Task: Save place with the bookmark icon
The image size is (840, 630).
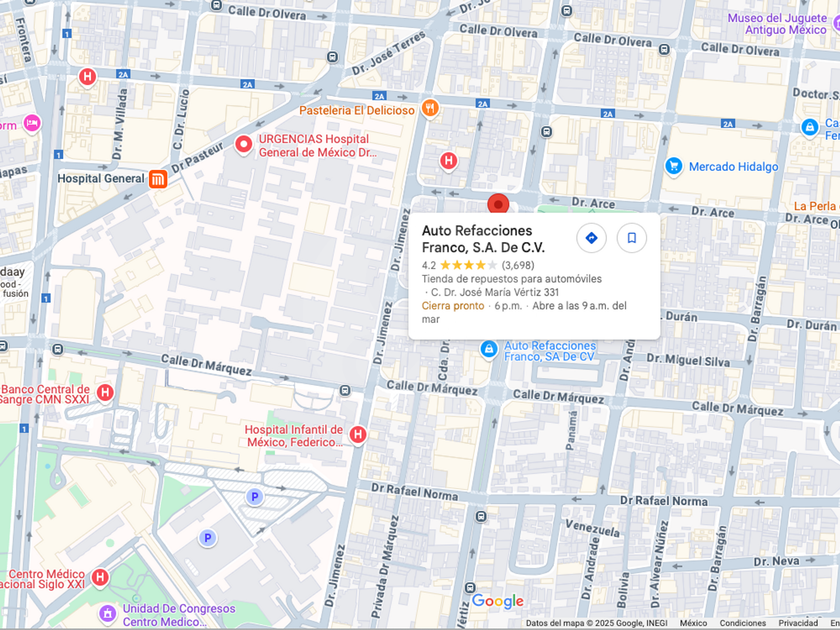Action: 632,237
